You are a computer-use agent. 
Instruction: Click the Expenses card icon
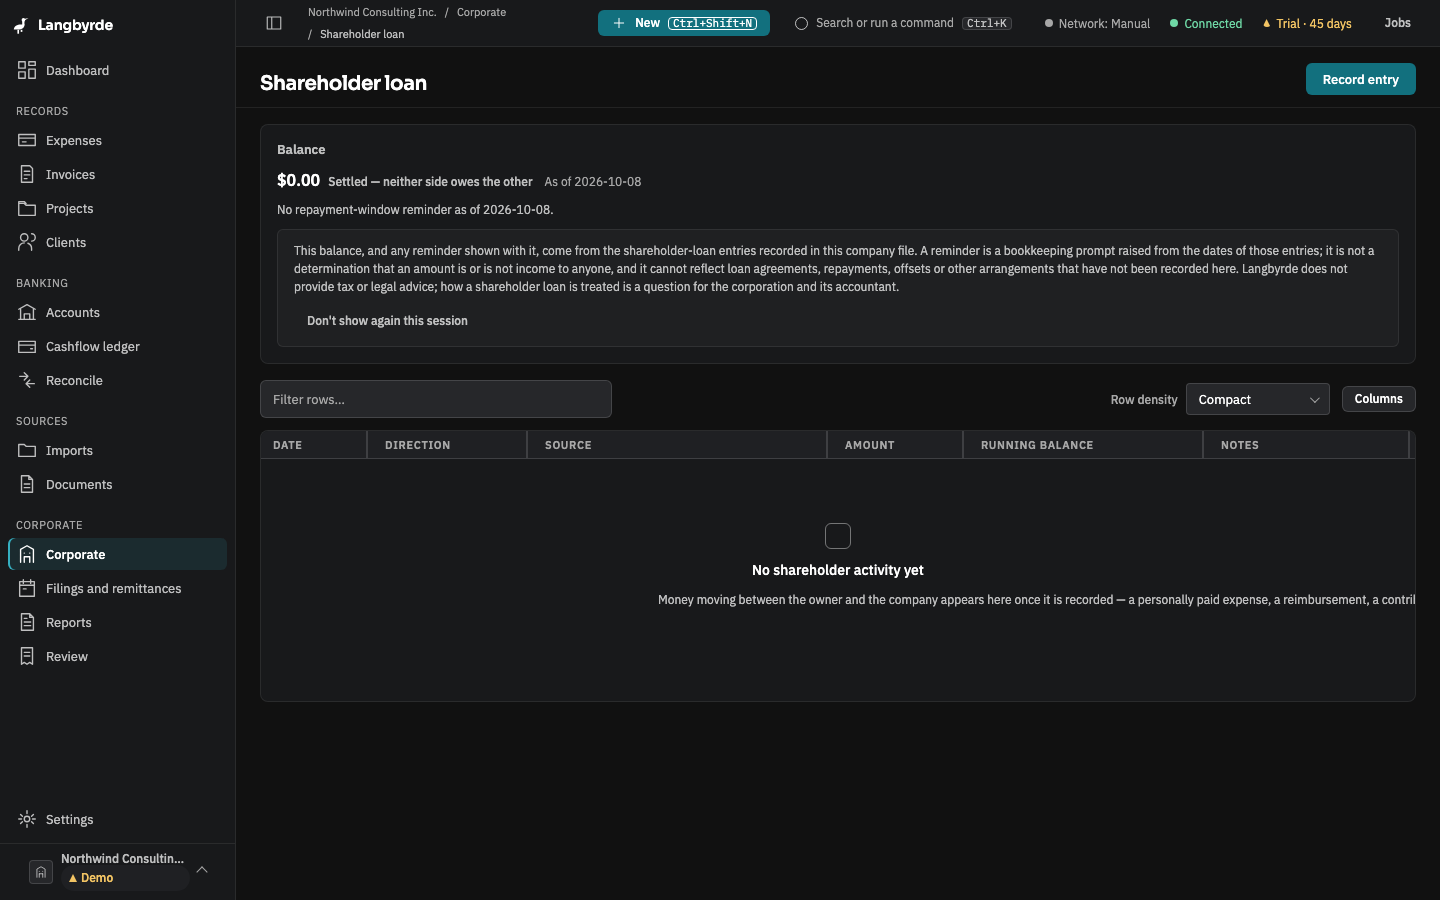[27, 140]
